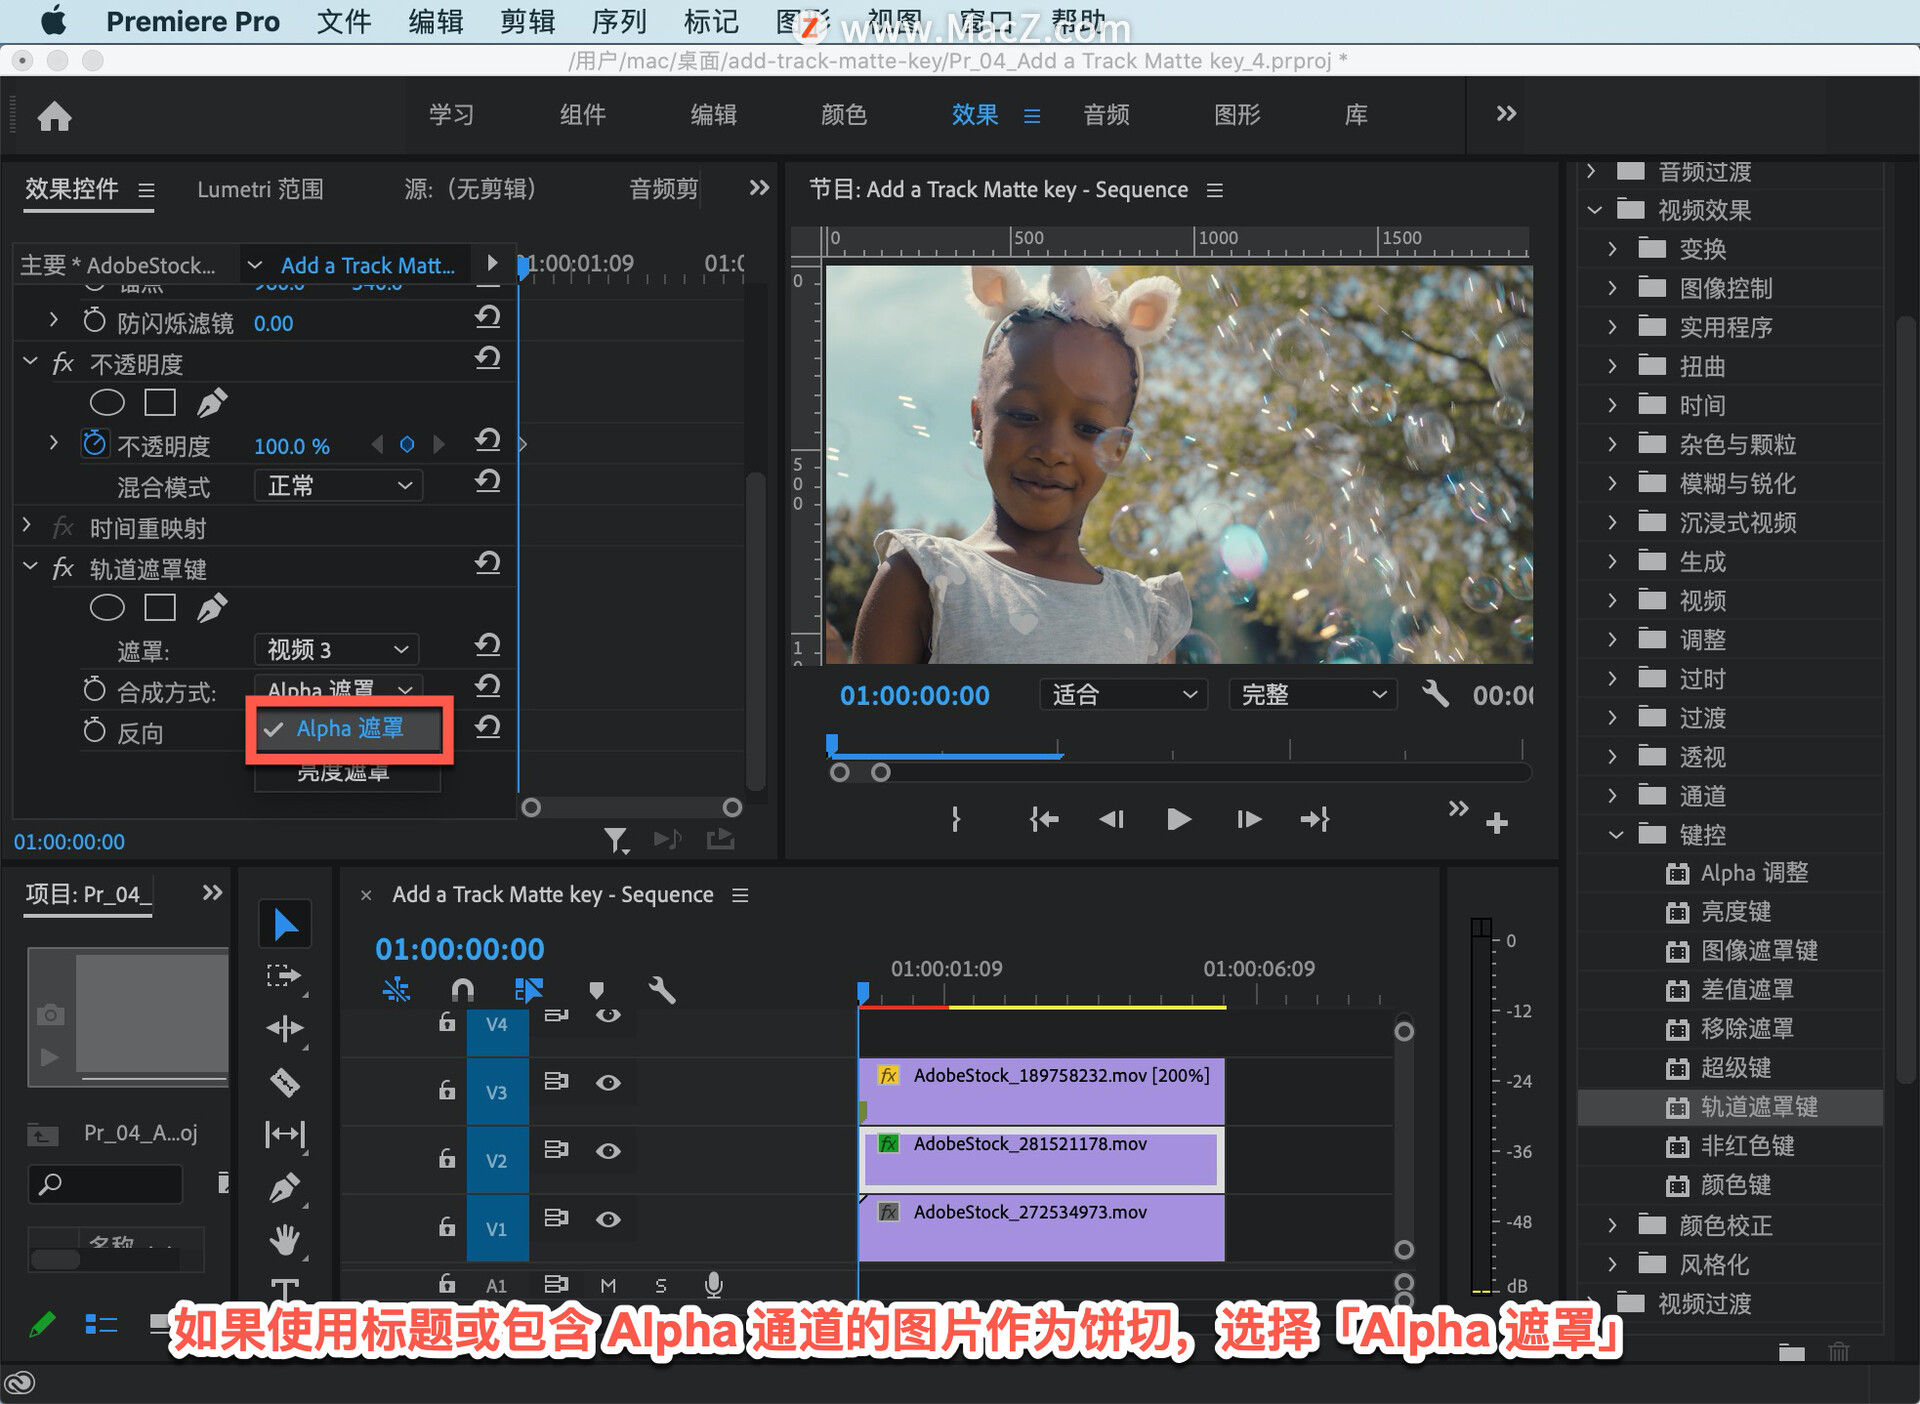
Task: Toggle Snap in the timeline
Action: pos(462,991)
